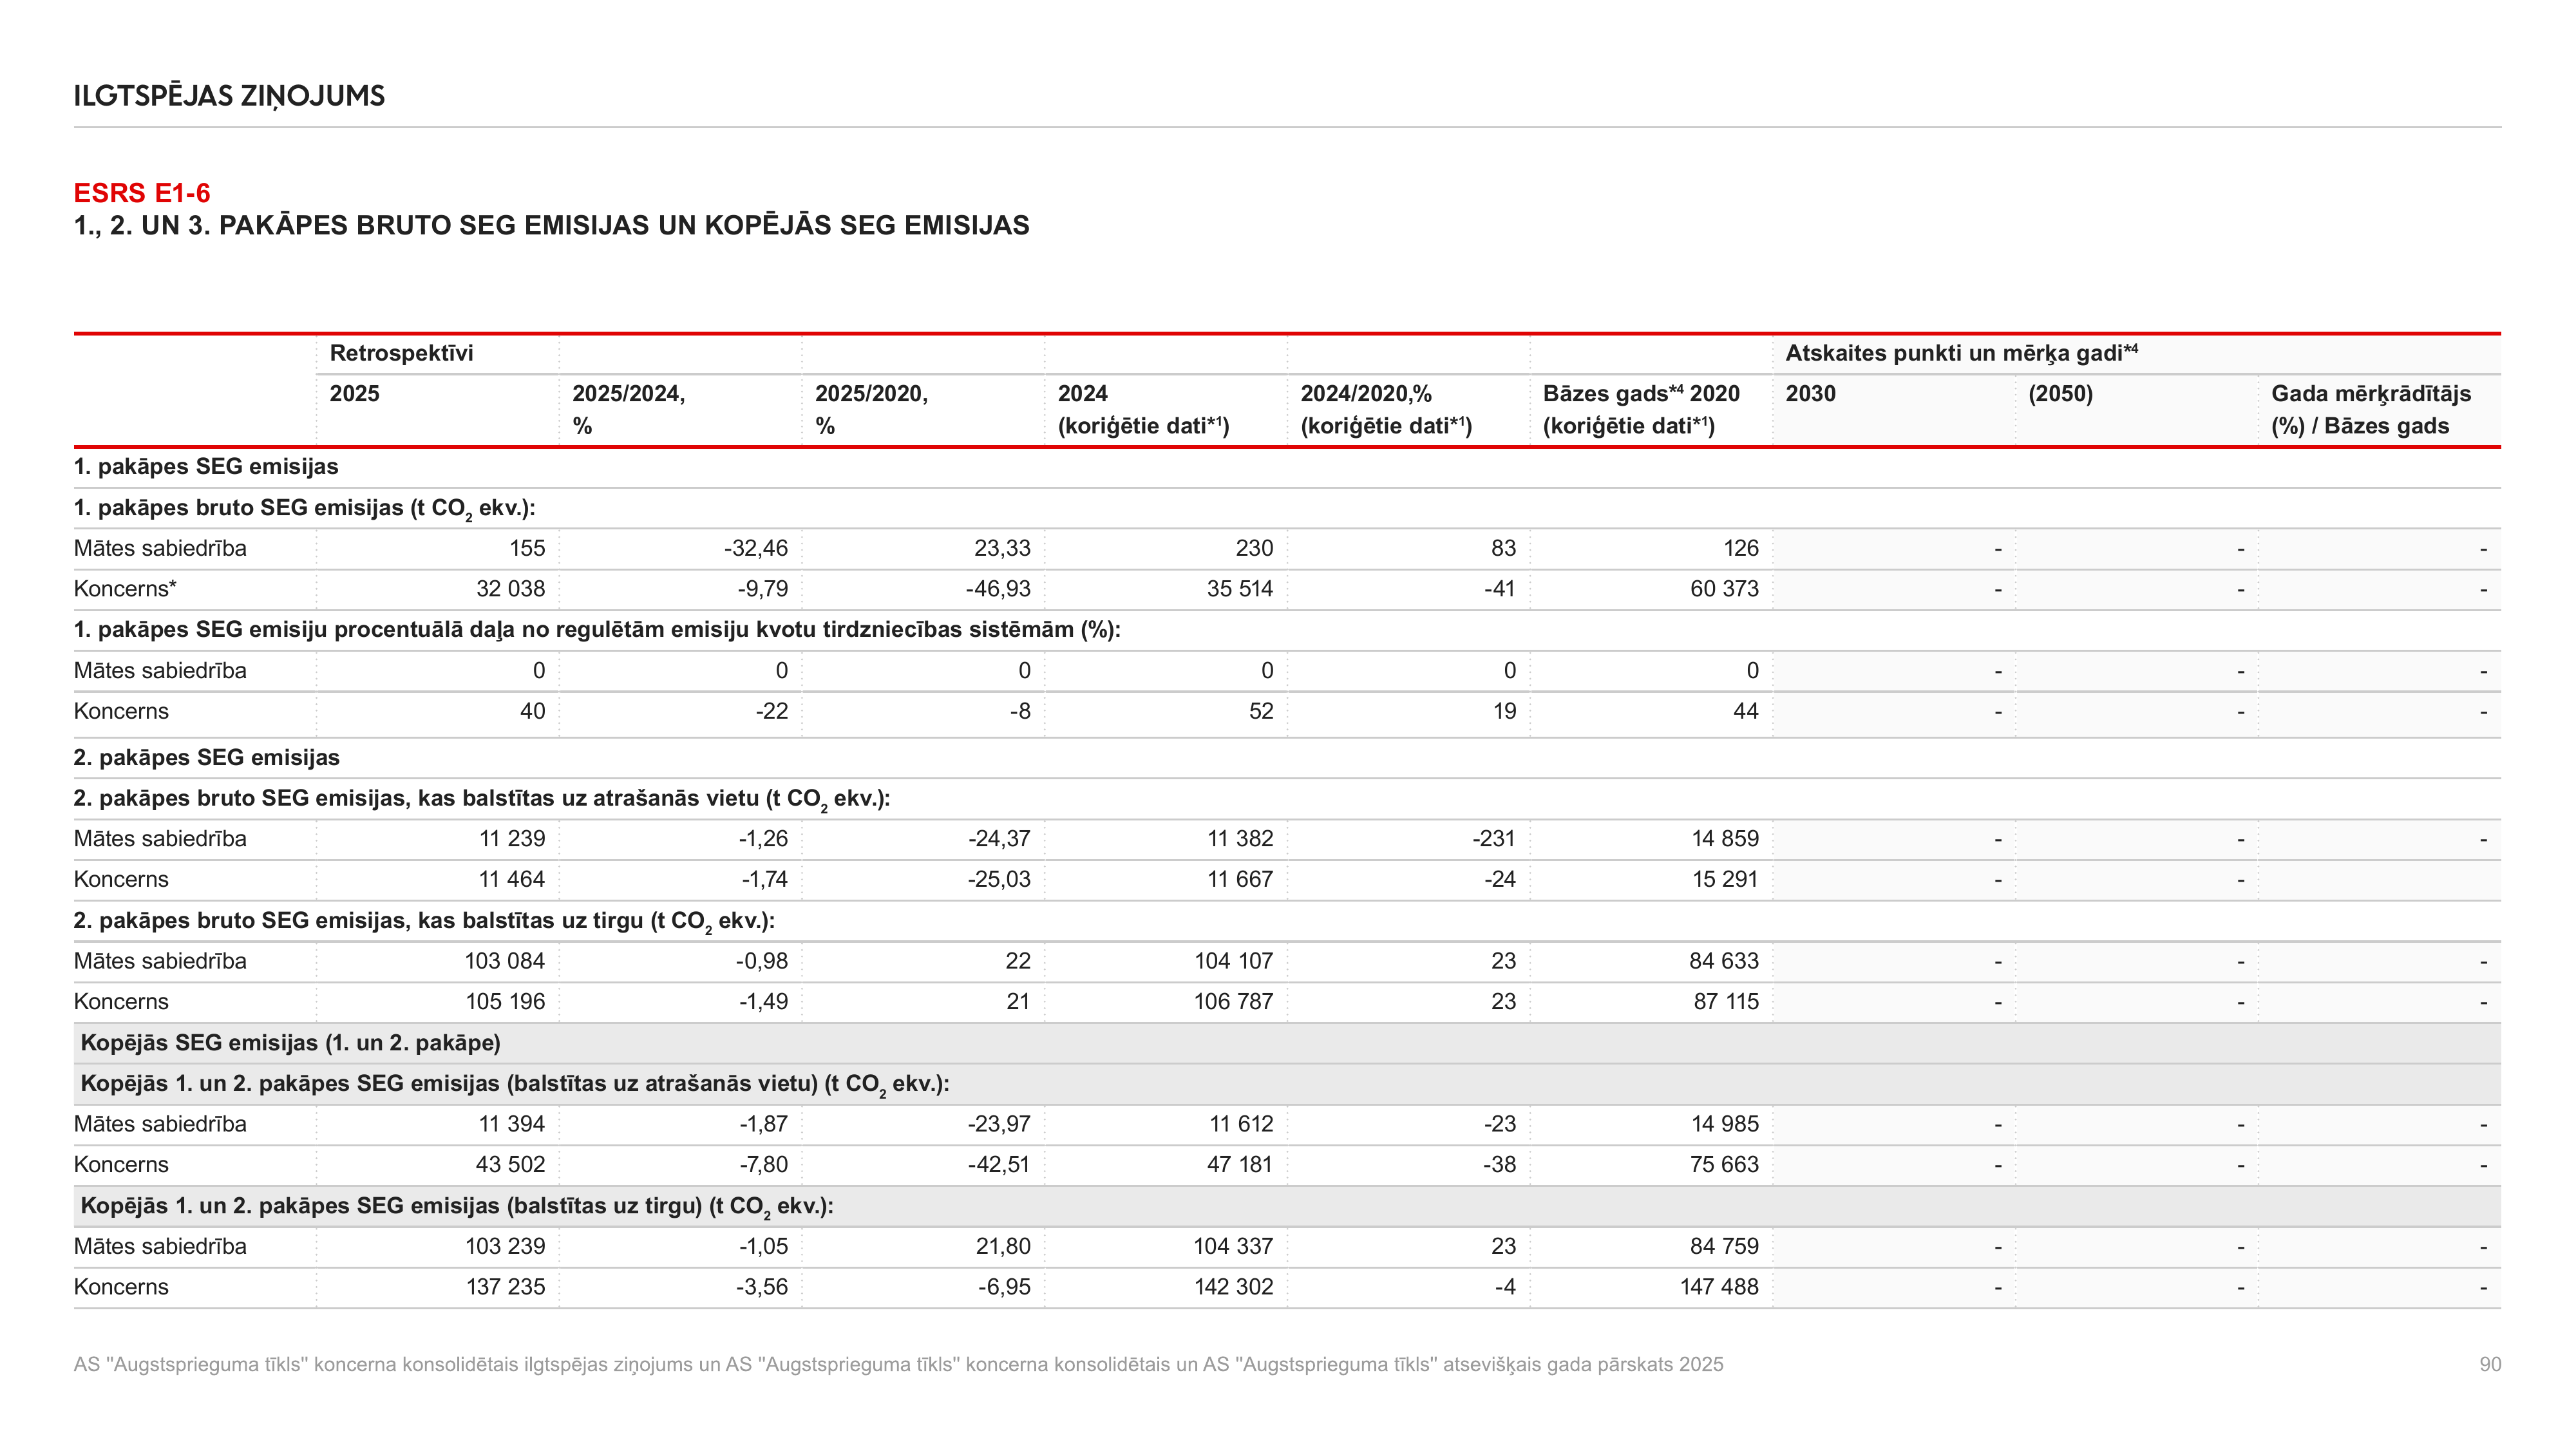
Task: Click the value 21,80
Action: 1003,1247
